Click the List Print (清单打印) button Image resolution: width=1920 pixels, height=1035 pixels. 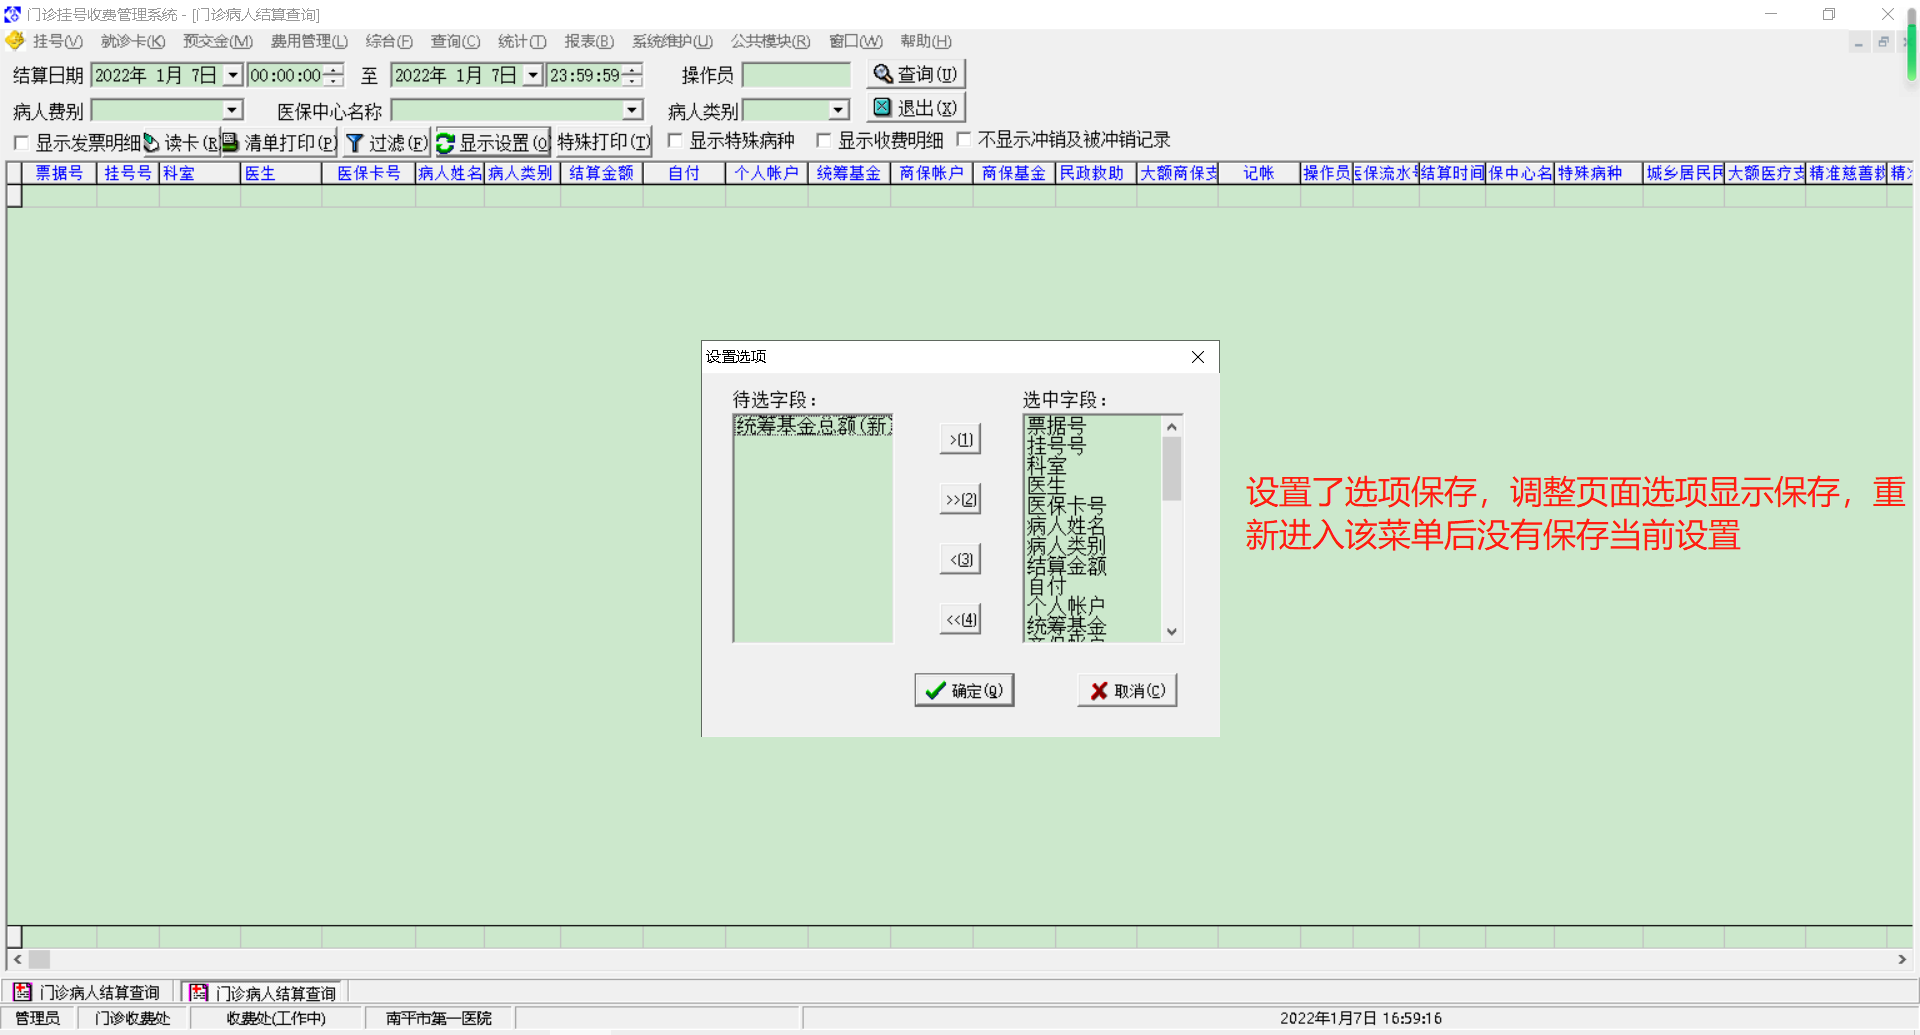[x=279, y=143]
